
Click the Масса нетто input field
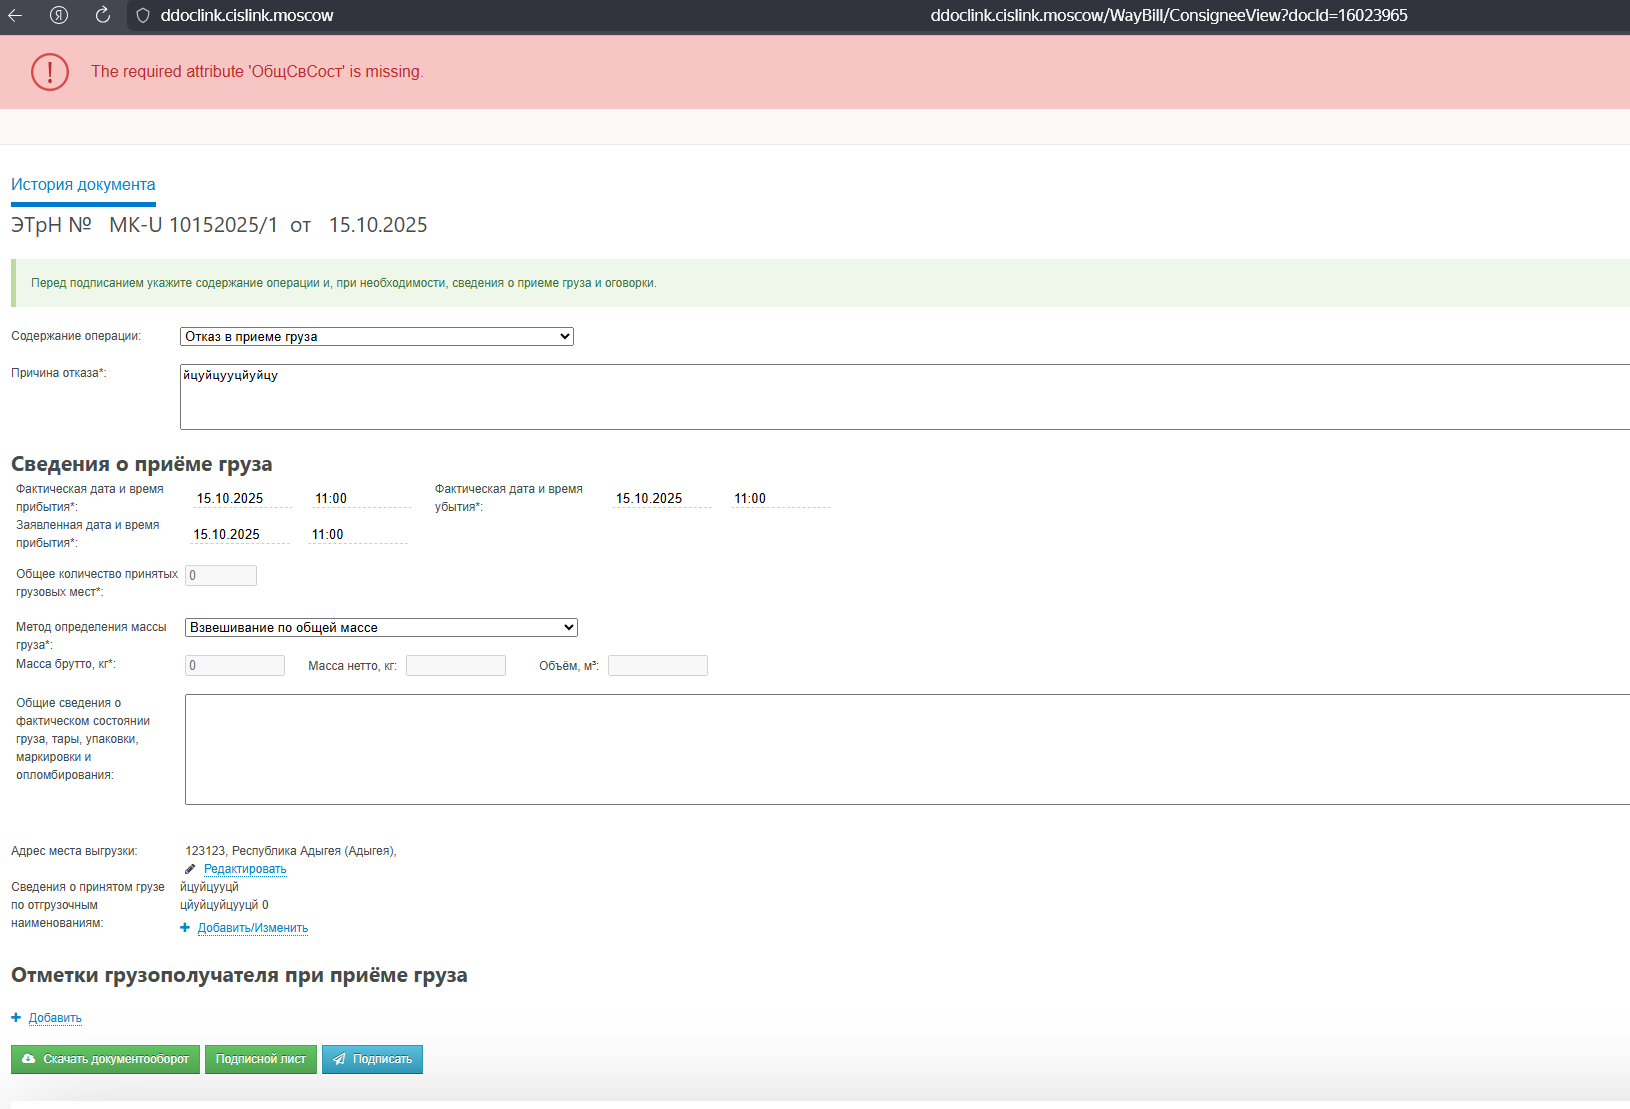pos(456,665)
